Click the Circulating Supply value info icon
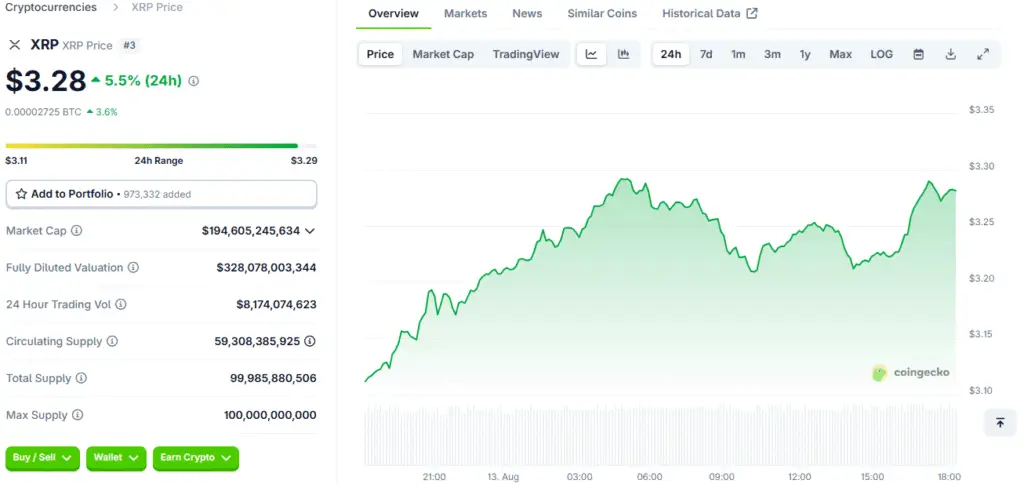1024x484 pixels. [310, 341]
